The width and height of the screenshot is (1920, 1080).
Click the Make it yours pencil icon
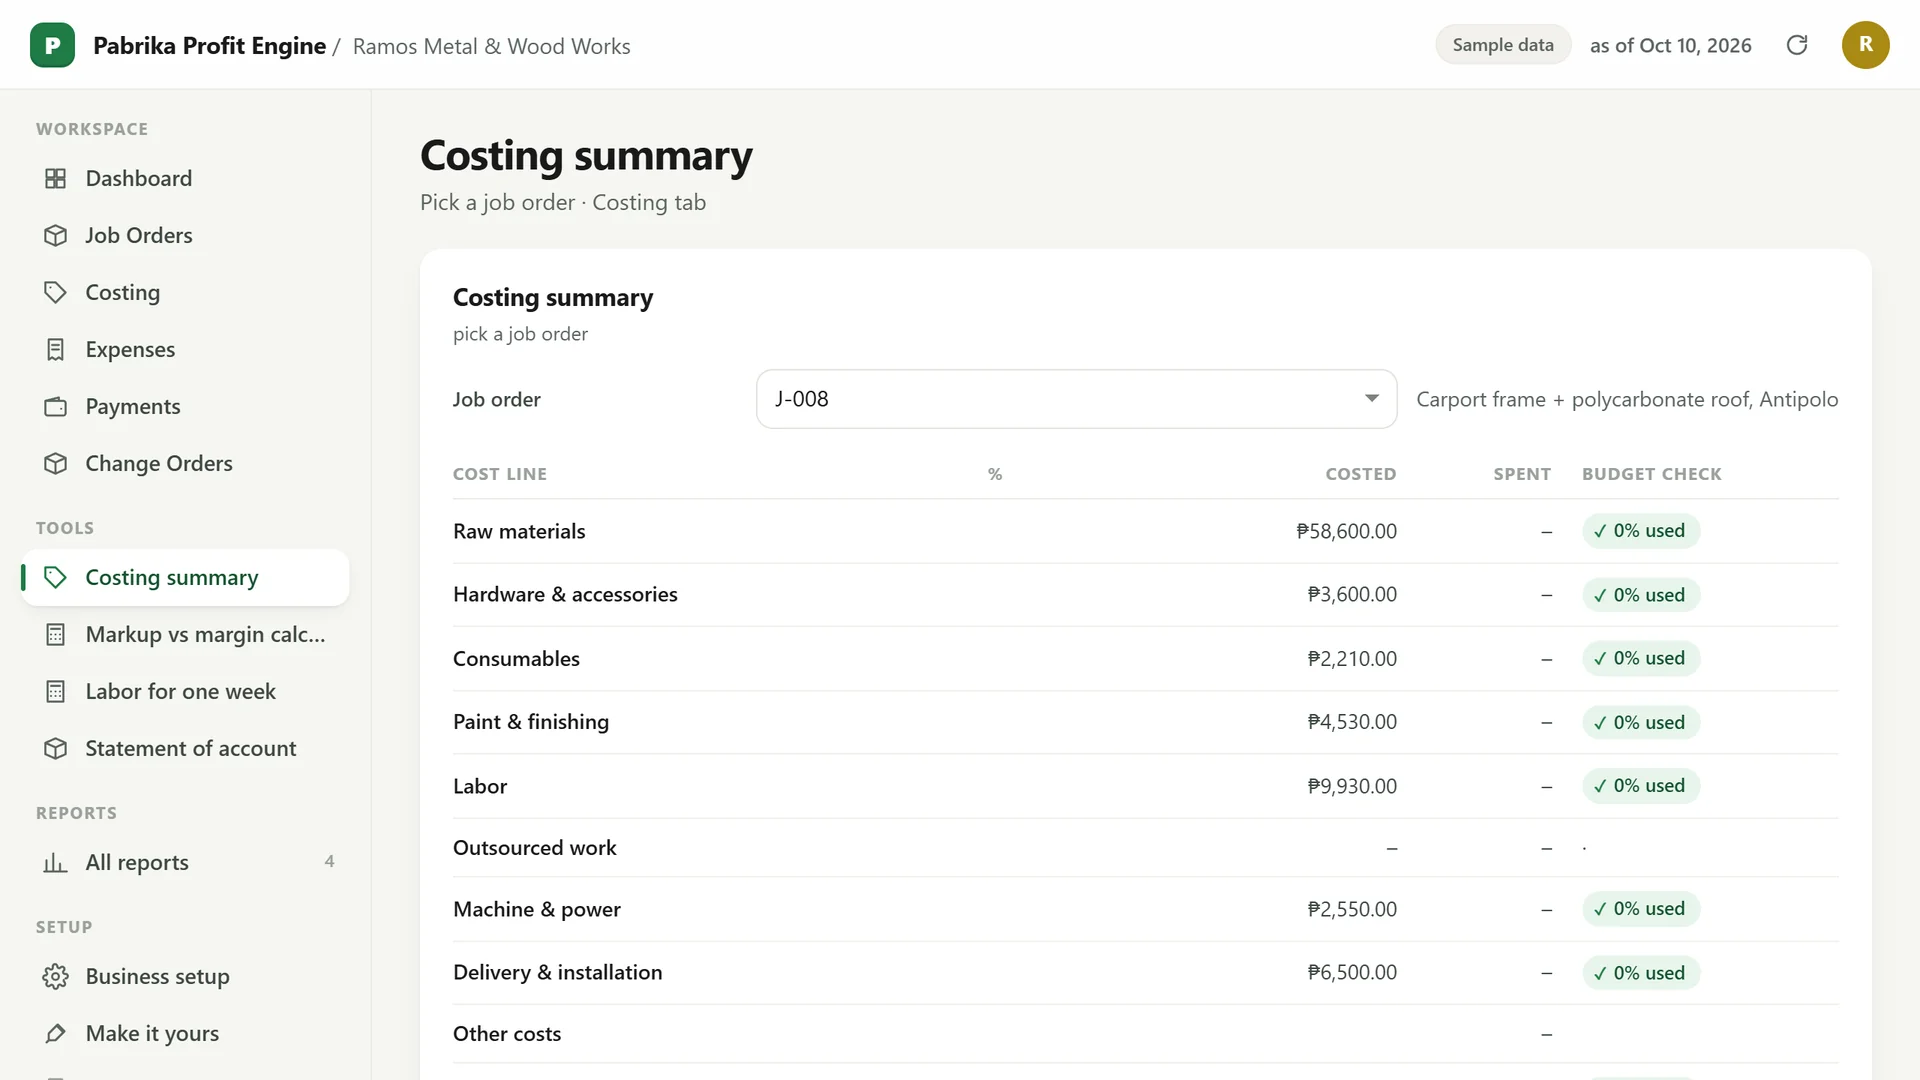pyautogui.click(x=56, y=1033)
